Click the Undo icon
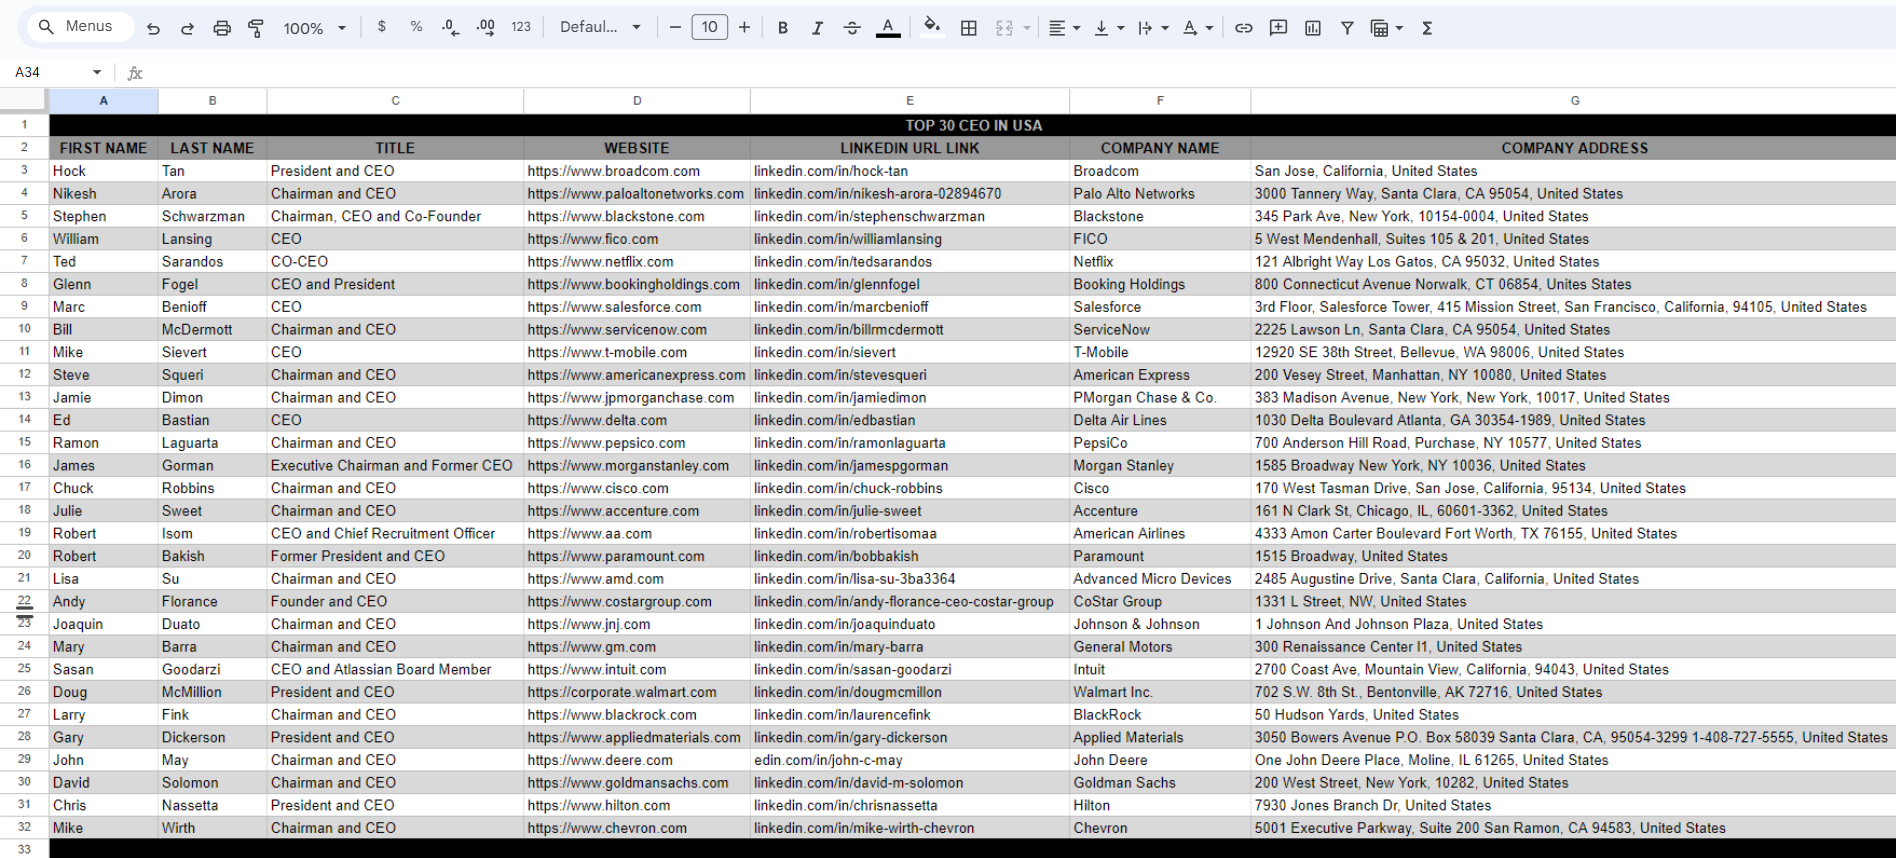This screenshot has width=1896, height=858. click(153, 28)
